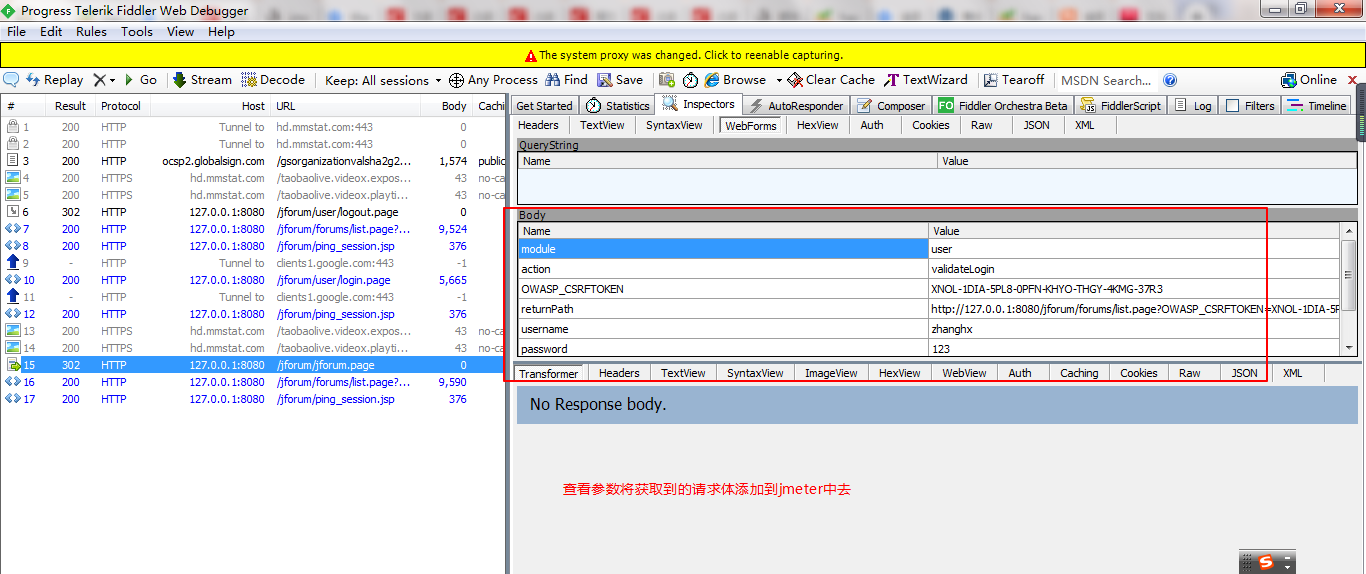The height and width of the screenshot is (574, 1366).
Task: Click session 9 upload arrow icon
Action: (13, 263)
